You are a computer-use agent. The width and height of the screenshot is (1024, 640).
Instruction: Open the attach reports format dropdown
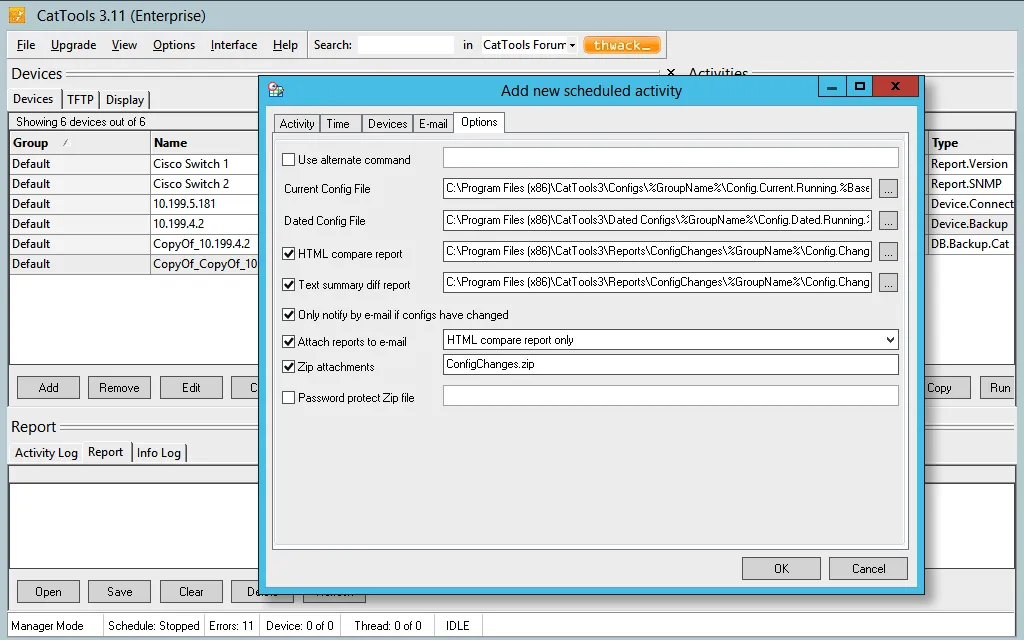coord(889,338)
